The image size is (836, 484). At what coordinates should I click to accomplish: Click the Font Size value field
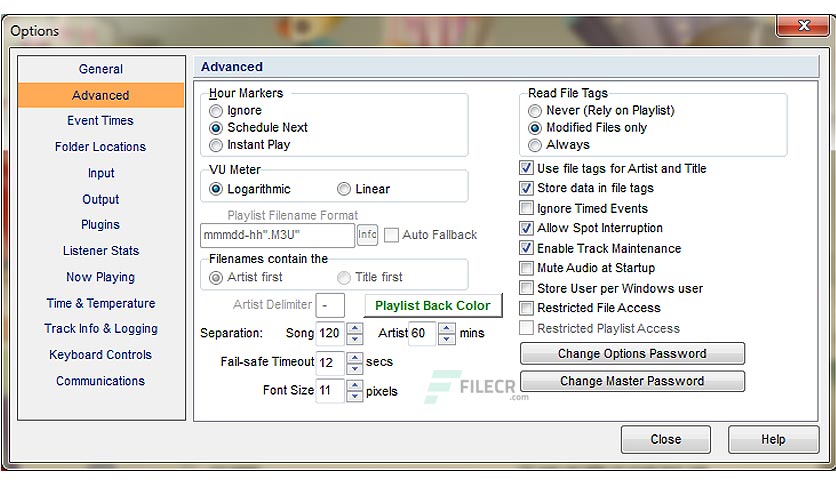point(330,391)
